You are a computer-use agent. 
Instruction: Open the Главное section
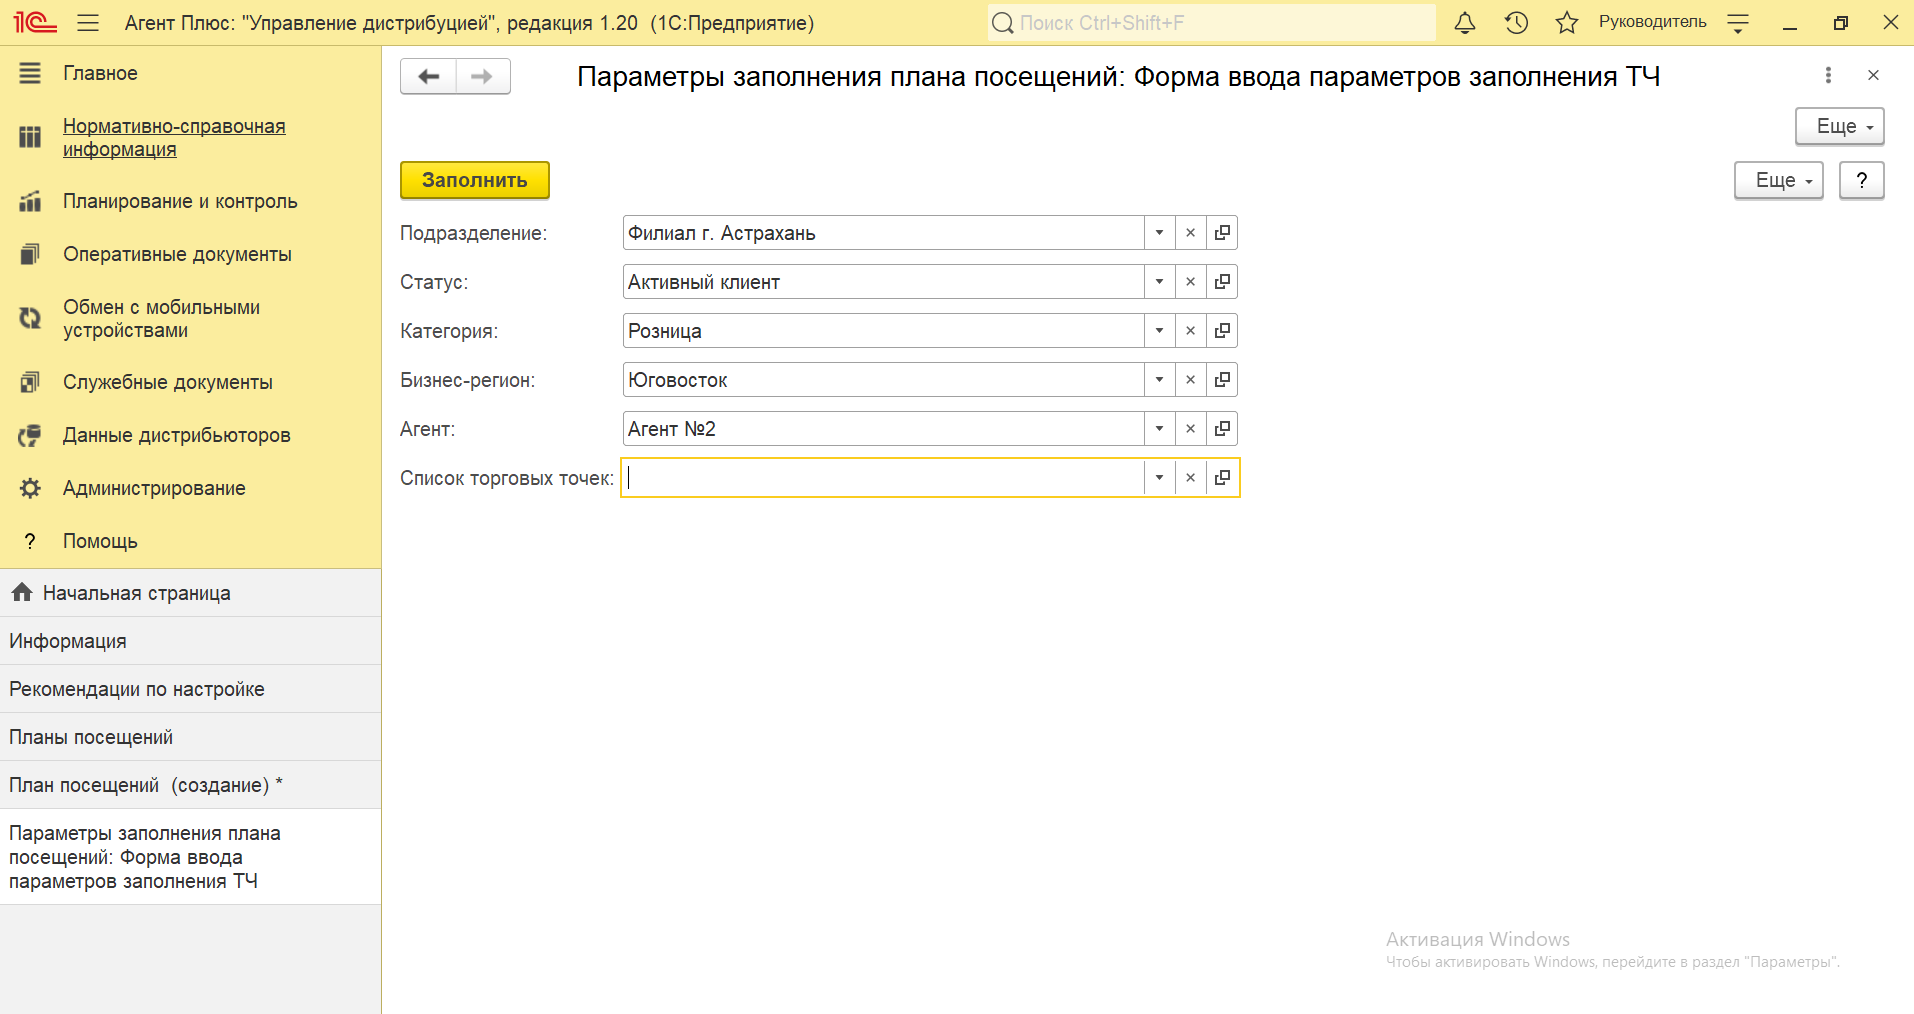click(100, 73)
